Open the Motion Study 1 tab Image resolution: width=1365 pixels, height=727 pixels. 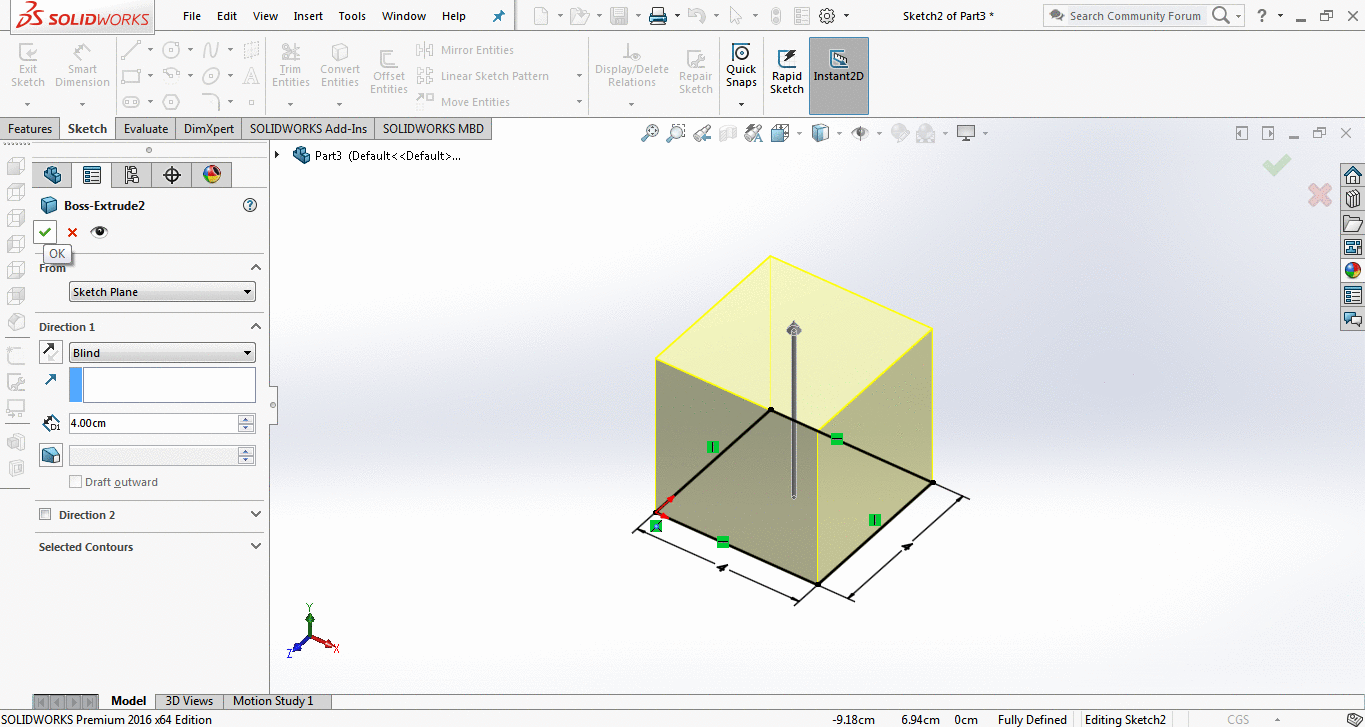click(273, 701)
